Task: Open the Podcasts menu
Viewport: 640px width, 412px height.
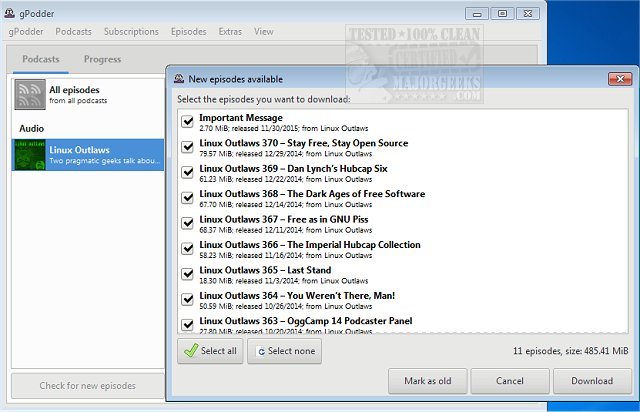Action: 73,31
